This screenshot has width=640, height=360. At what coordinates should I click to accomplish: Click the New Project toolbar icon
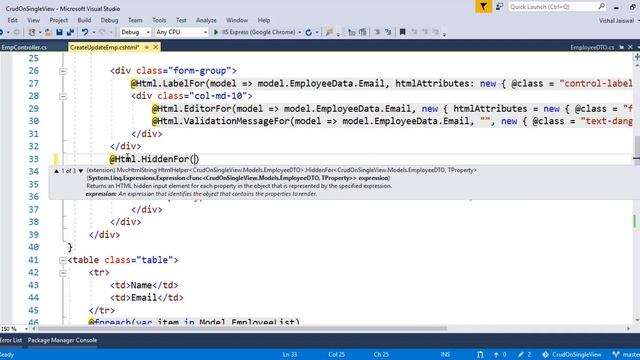click(31, 32)
